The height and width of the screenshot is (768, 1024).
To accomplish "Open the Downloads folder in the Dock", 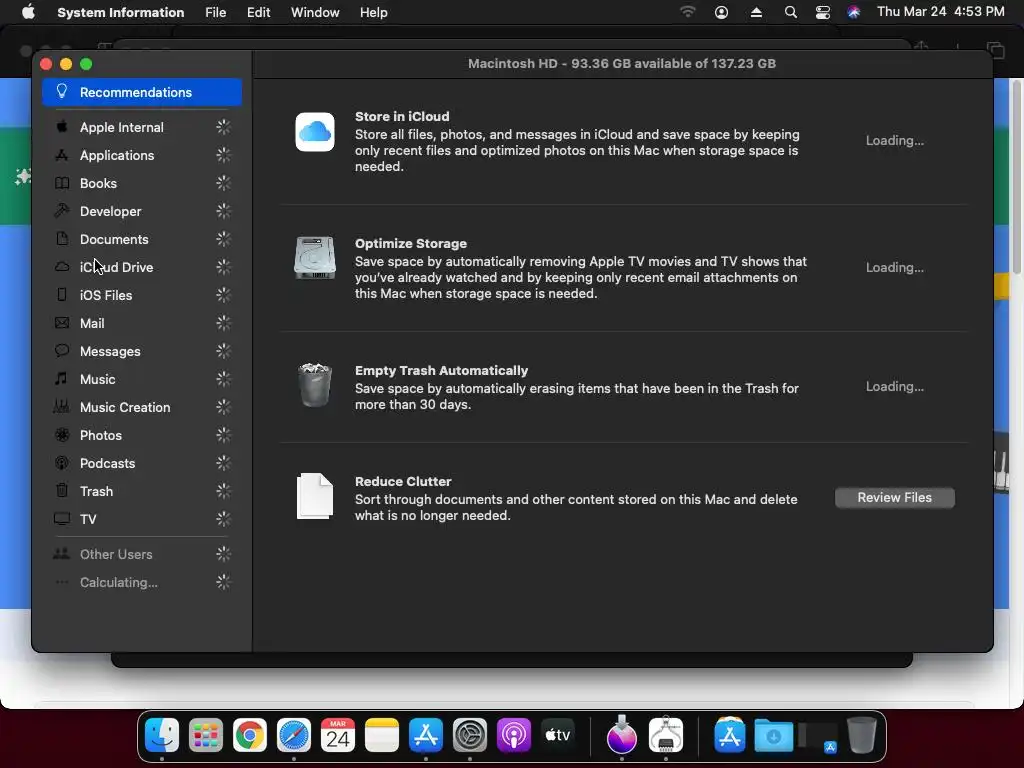I will click(x=773, y=735).
